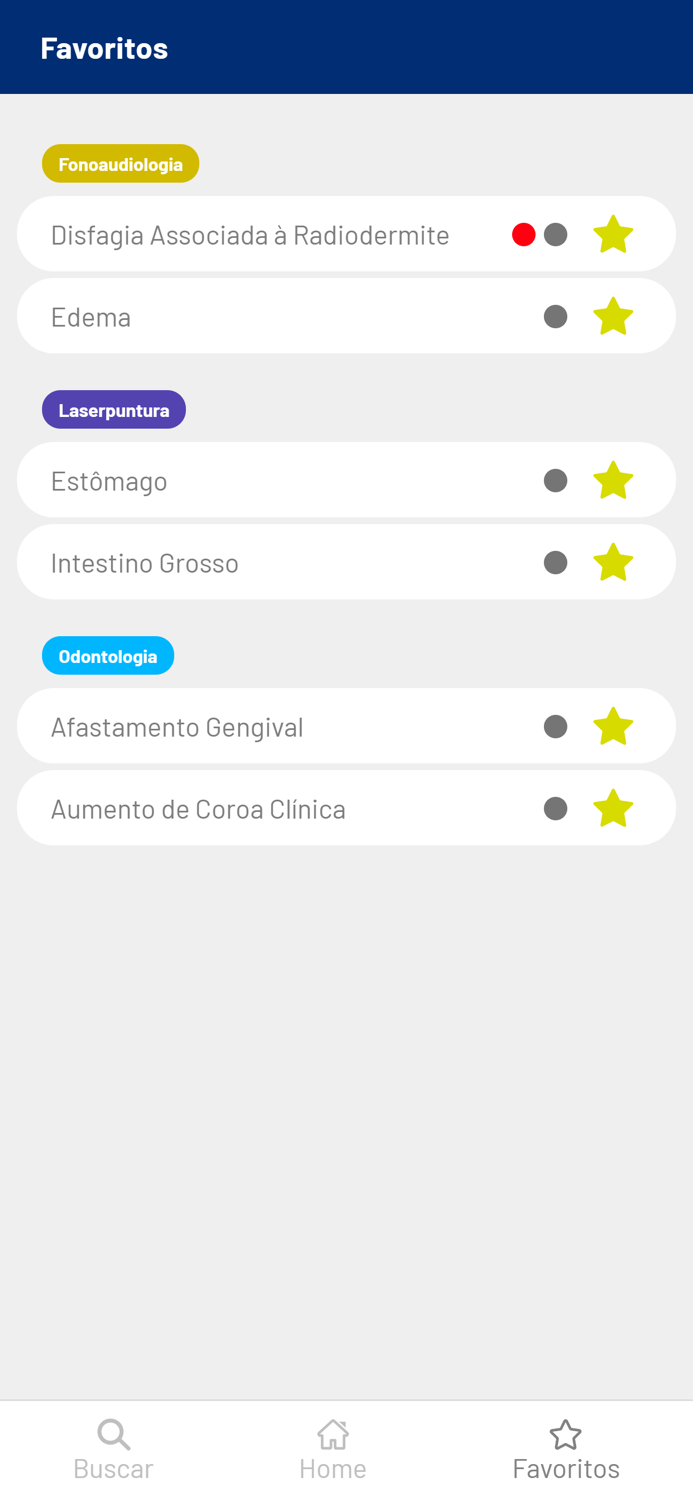This screenshot has width=693, height=1500.
Task: Switch to the Home tab
Action: pyautogui.click(x=333, y=1447)
